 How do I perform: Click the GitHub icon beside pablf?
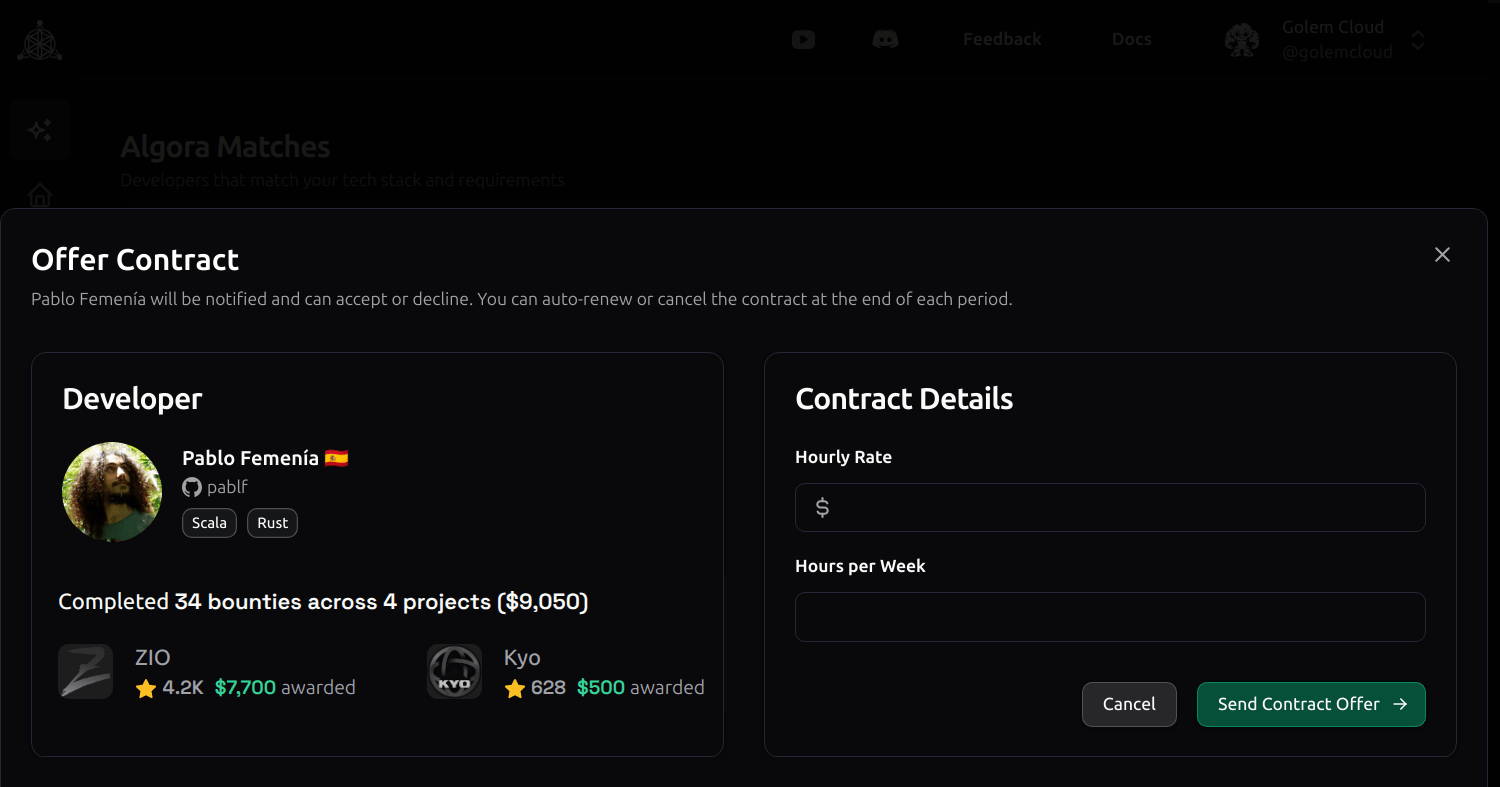192,488
